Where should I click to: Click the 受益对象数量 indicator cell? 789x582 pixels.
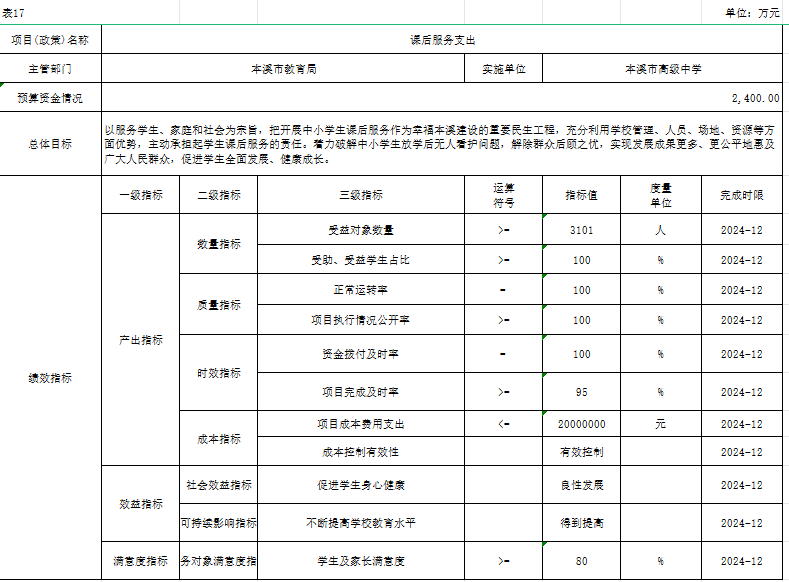pos(361,230)
